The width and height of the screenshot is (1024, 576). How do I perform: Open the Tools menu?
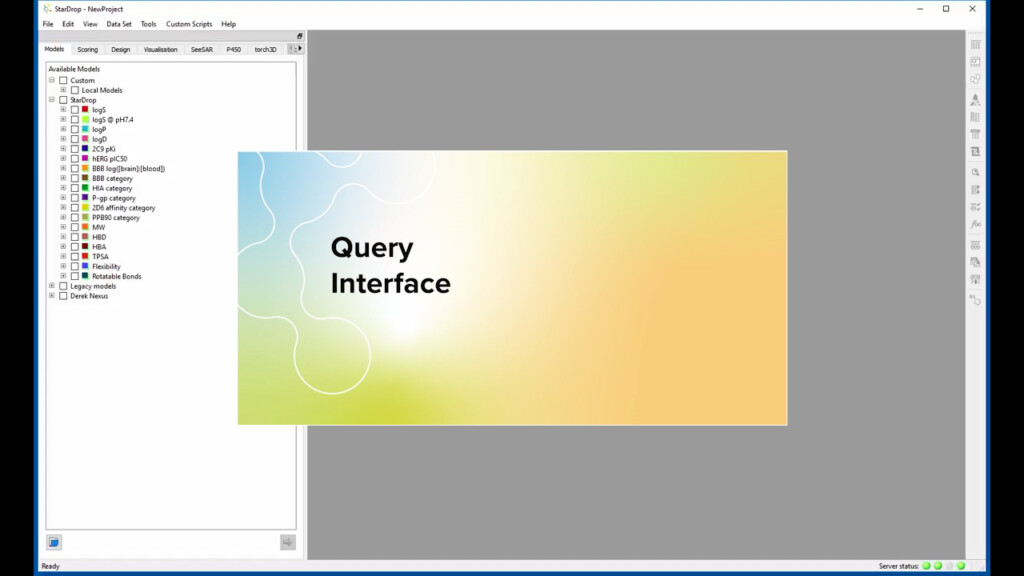(x=148, y=23)
